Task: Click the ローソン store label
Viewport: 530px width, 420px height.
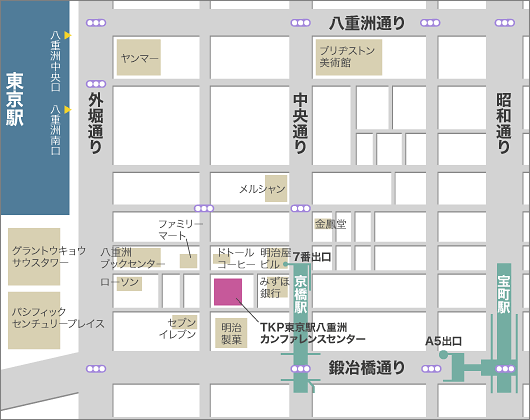Action: point(120,282)
